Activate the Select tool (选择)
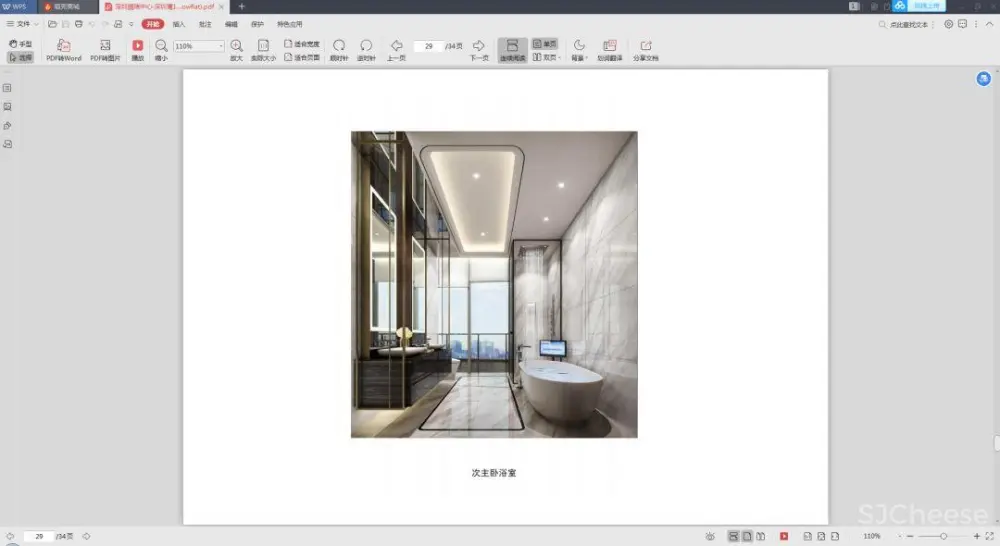Image resolution: width=1000 pixels, height=546 pixels. (x=20, y=57)
